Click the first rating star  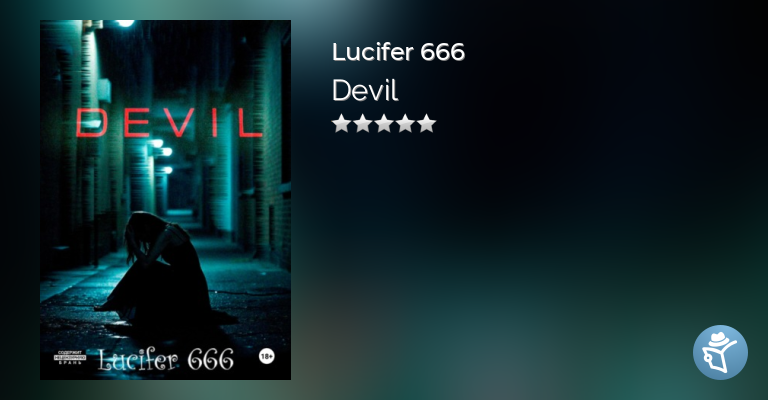[x=341, y=123]
